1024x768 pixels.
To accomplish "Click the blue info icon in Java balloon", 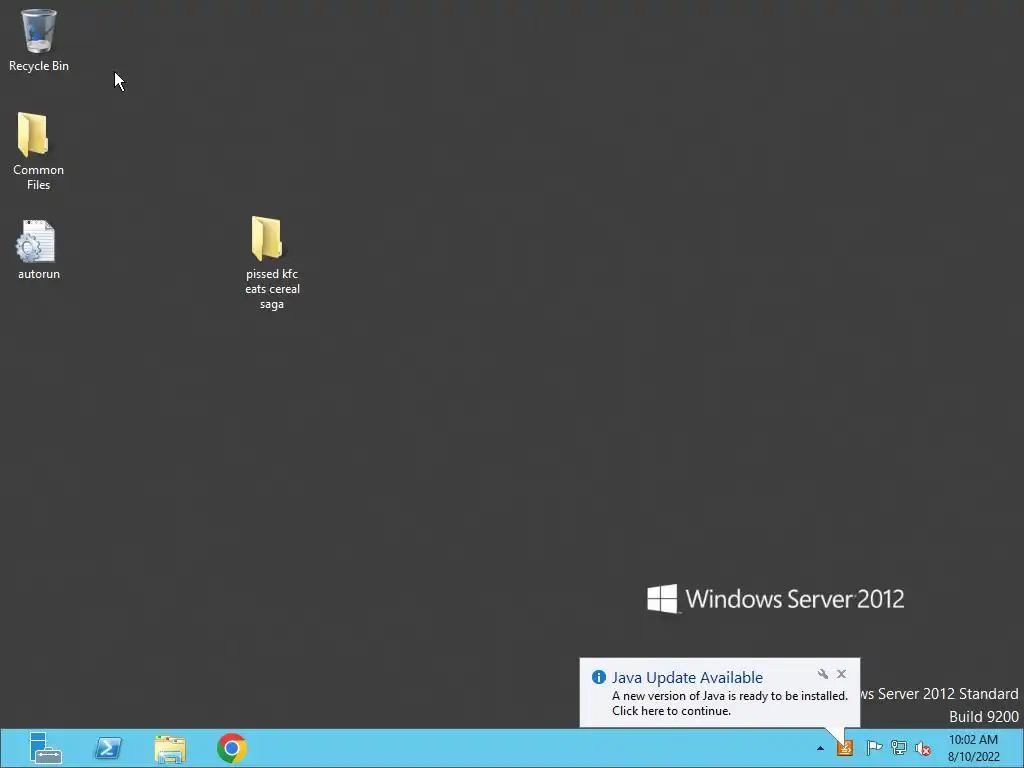I will [x=598, y=677].
